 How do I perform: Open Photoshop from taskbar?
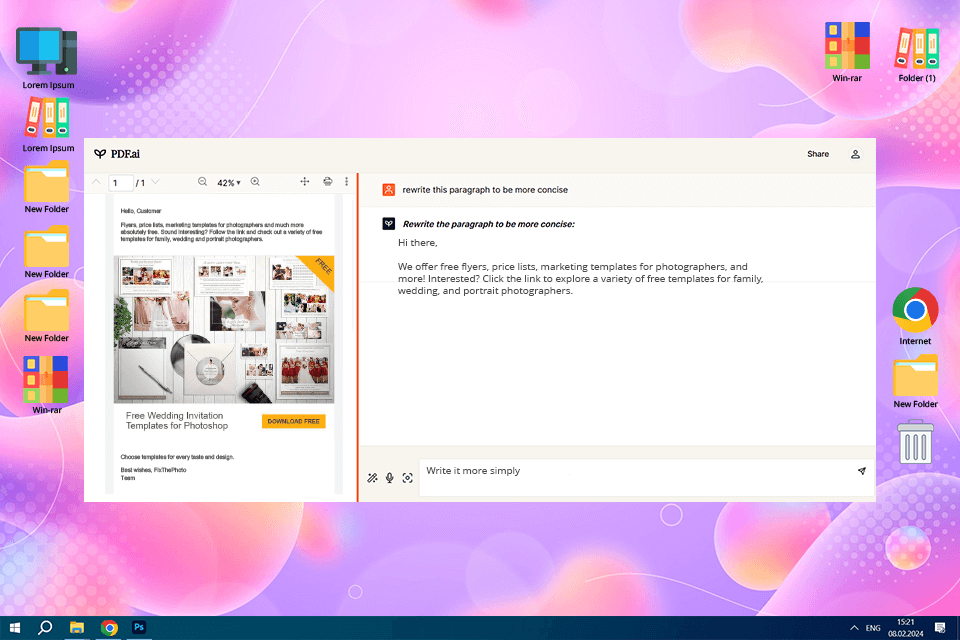point(139,627)
